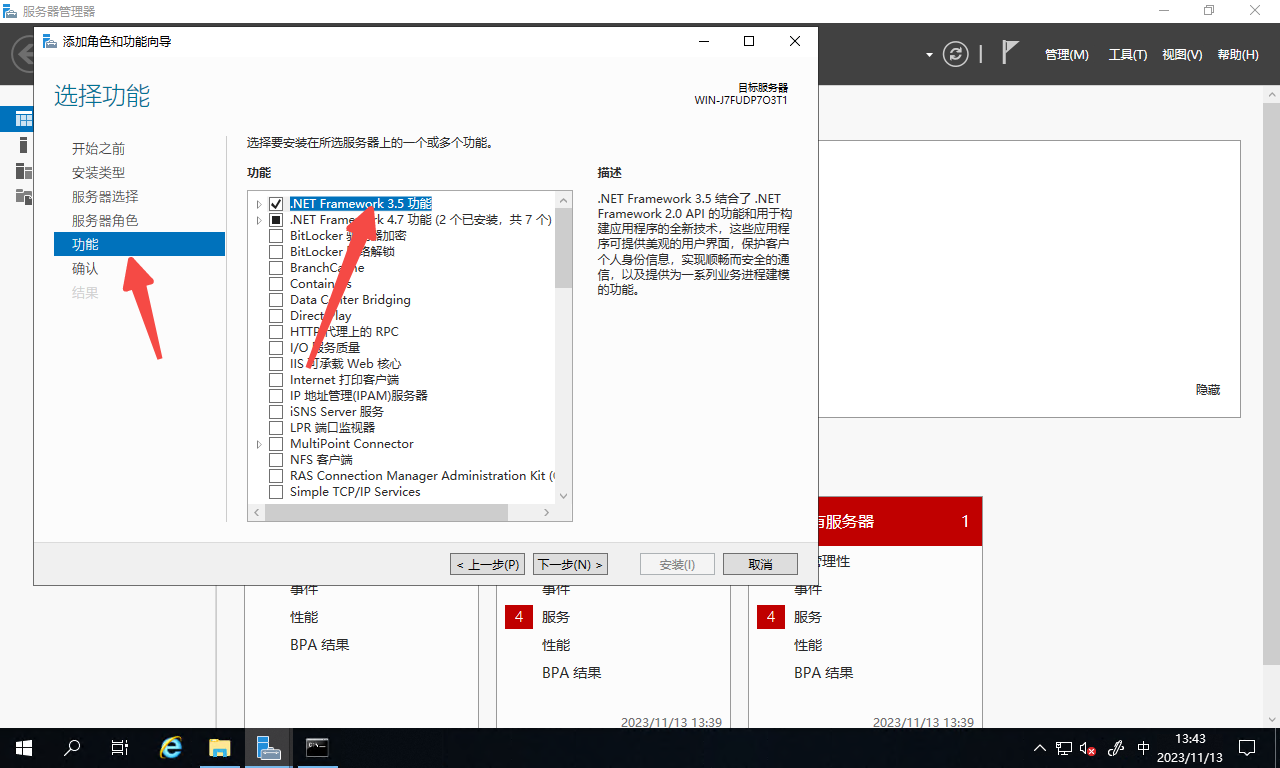Open the Windows Start menu
Image resolution: width=1280 pixels, height=768 pixels.
pos(23,747)
